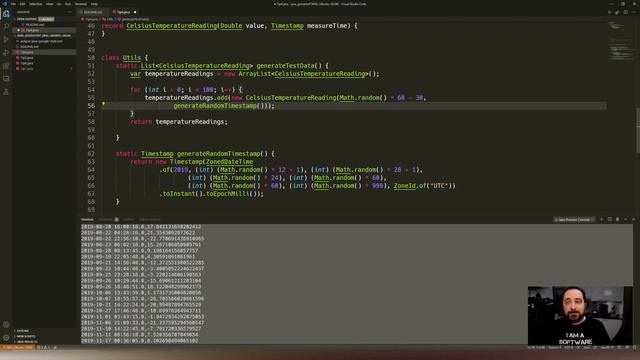Image resolution: width=640 pixels, height=360 pixels.
Task: Click 'return temperatureReadings;' on line 58
Action: tap(179, 122)
